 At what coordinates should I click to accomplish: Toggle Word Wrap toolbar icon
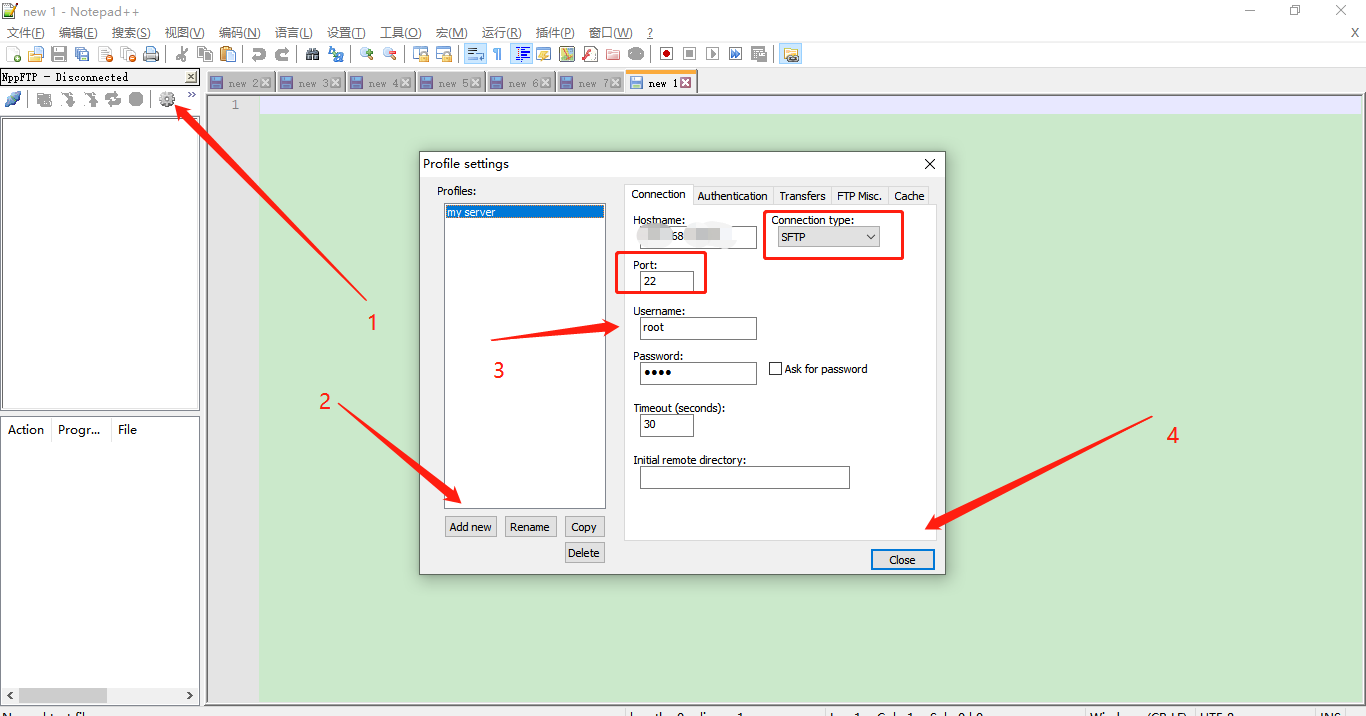[x=475, y=54]
